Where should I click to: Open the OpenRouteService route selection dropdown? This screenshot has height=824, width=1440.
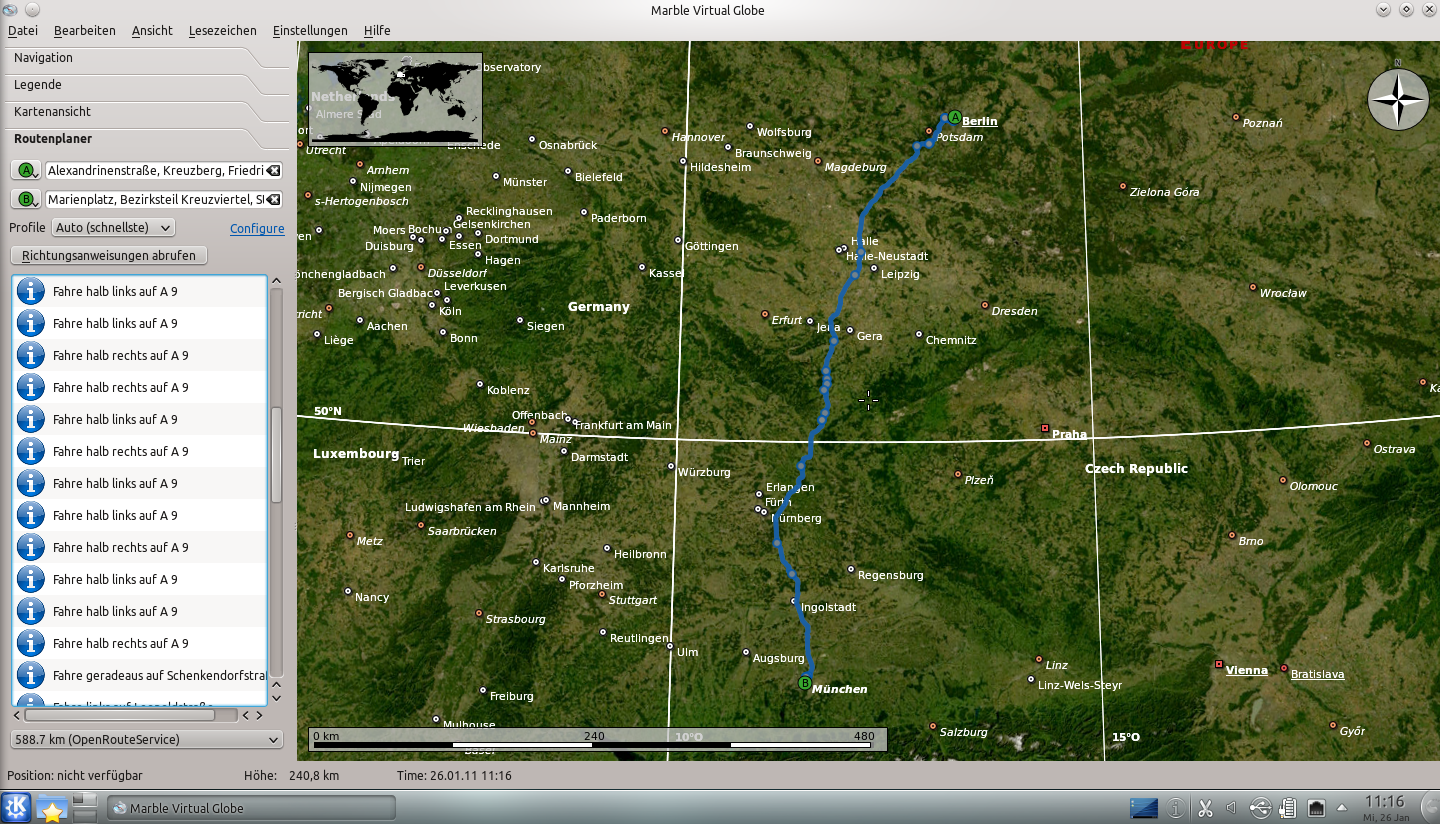pyautogui.click(x=146, y=740)
